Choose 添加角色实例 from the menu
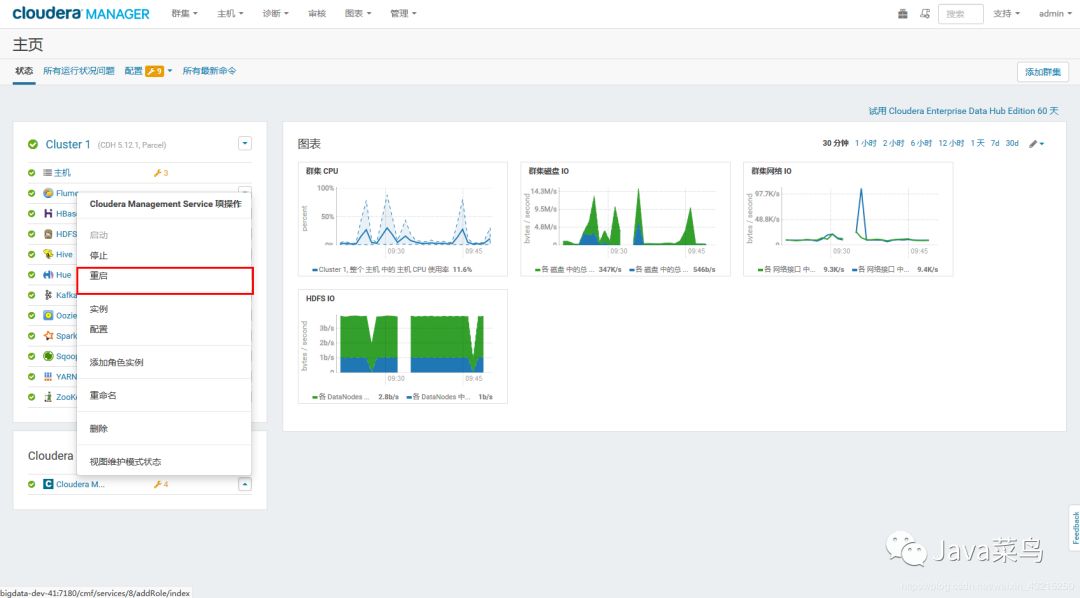 116,362
